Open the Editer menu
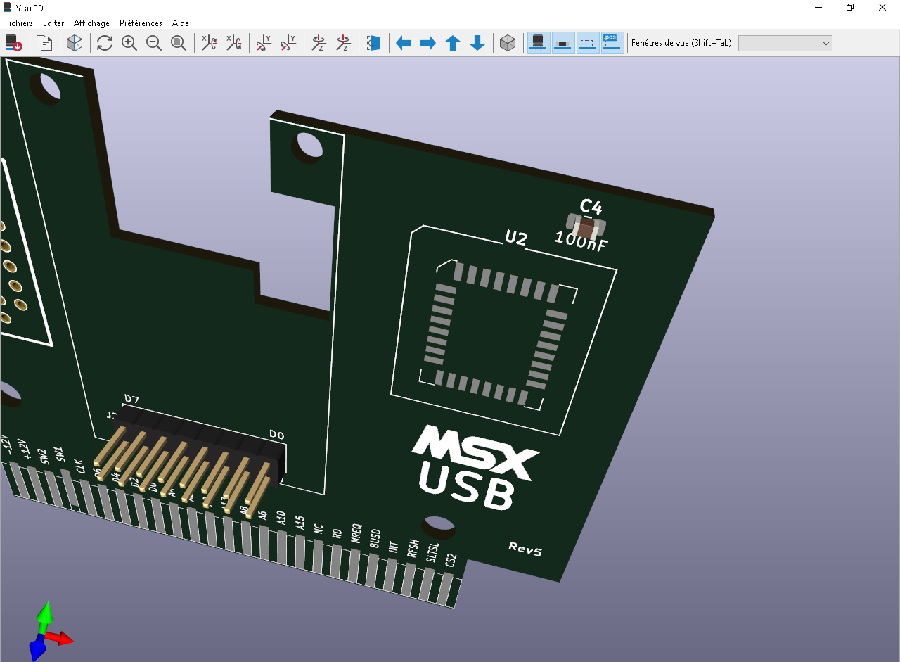Image resolution: width=900 pixels, height=662 pixels. [x=53, y=23]
